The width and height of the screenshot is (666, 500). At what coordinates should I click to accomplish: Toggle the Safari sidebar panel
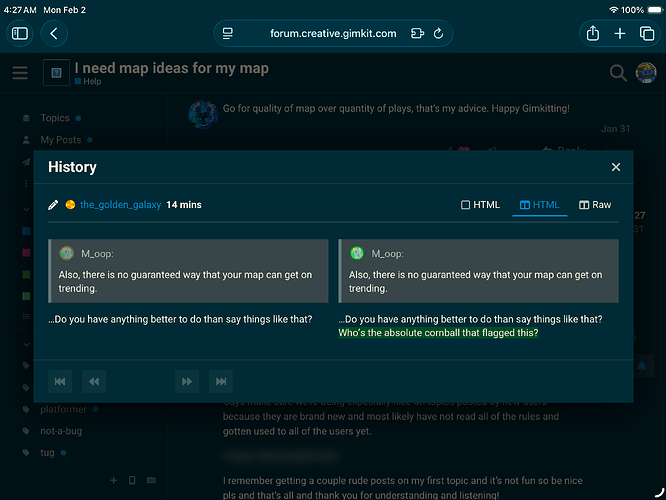(x=20, y=33)
